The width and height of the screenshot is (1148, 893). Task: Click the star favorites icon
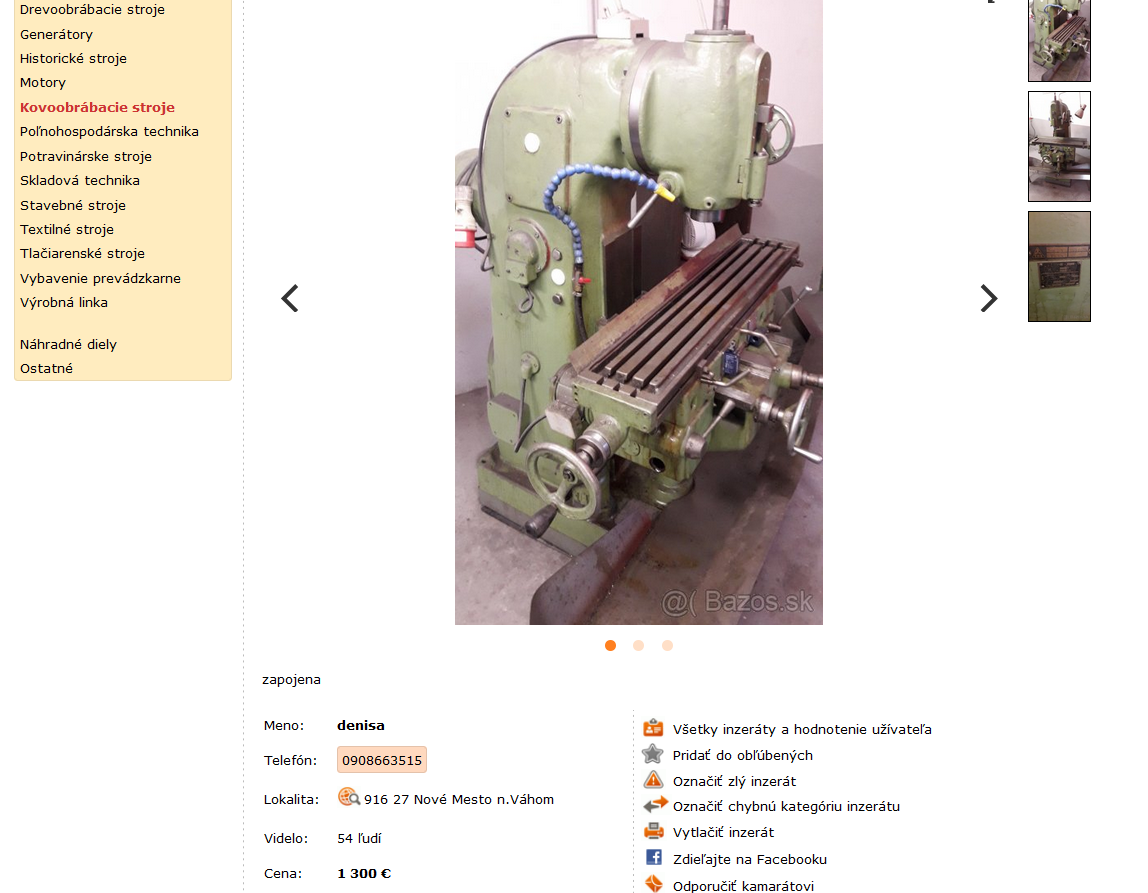[652, 754]
